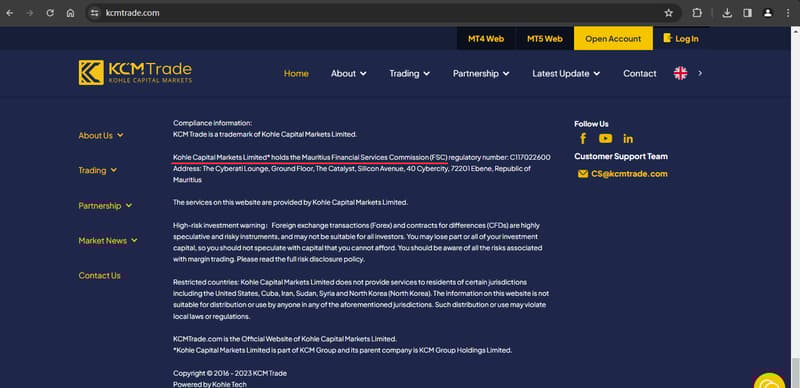Open the browser extensions puzzle icon
The image size is (800, 388).
(x=697, y=13)
